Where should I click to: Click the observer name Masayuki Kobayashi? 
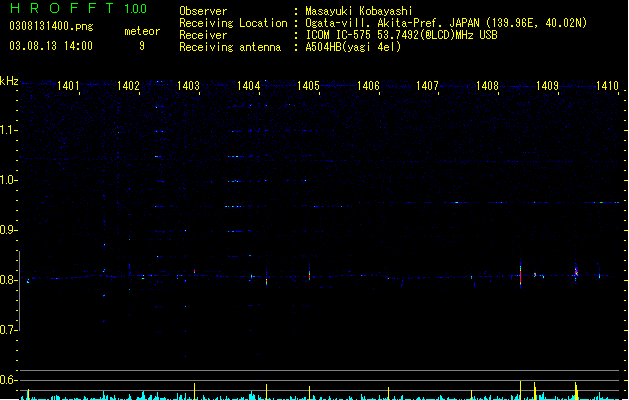pyautogui.click(x=359, y=11)
